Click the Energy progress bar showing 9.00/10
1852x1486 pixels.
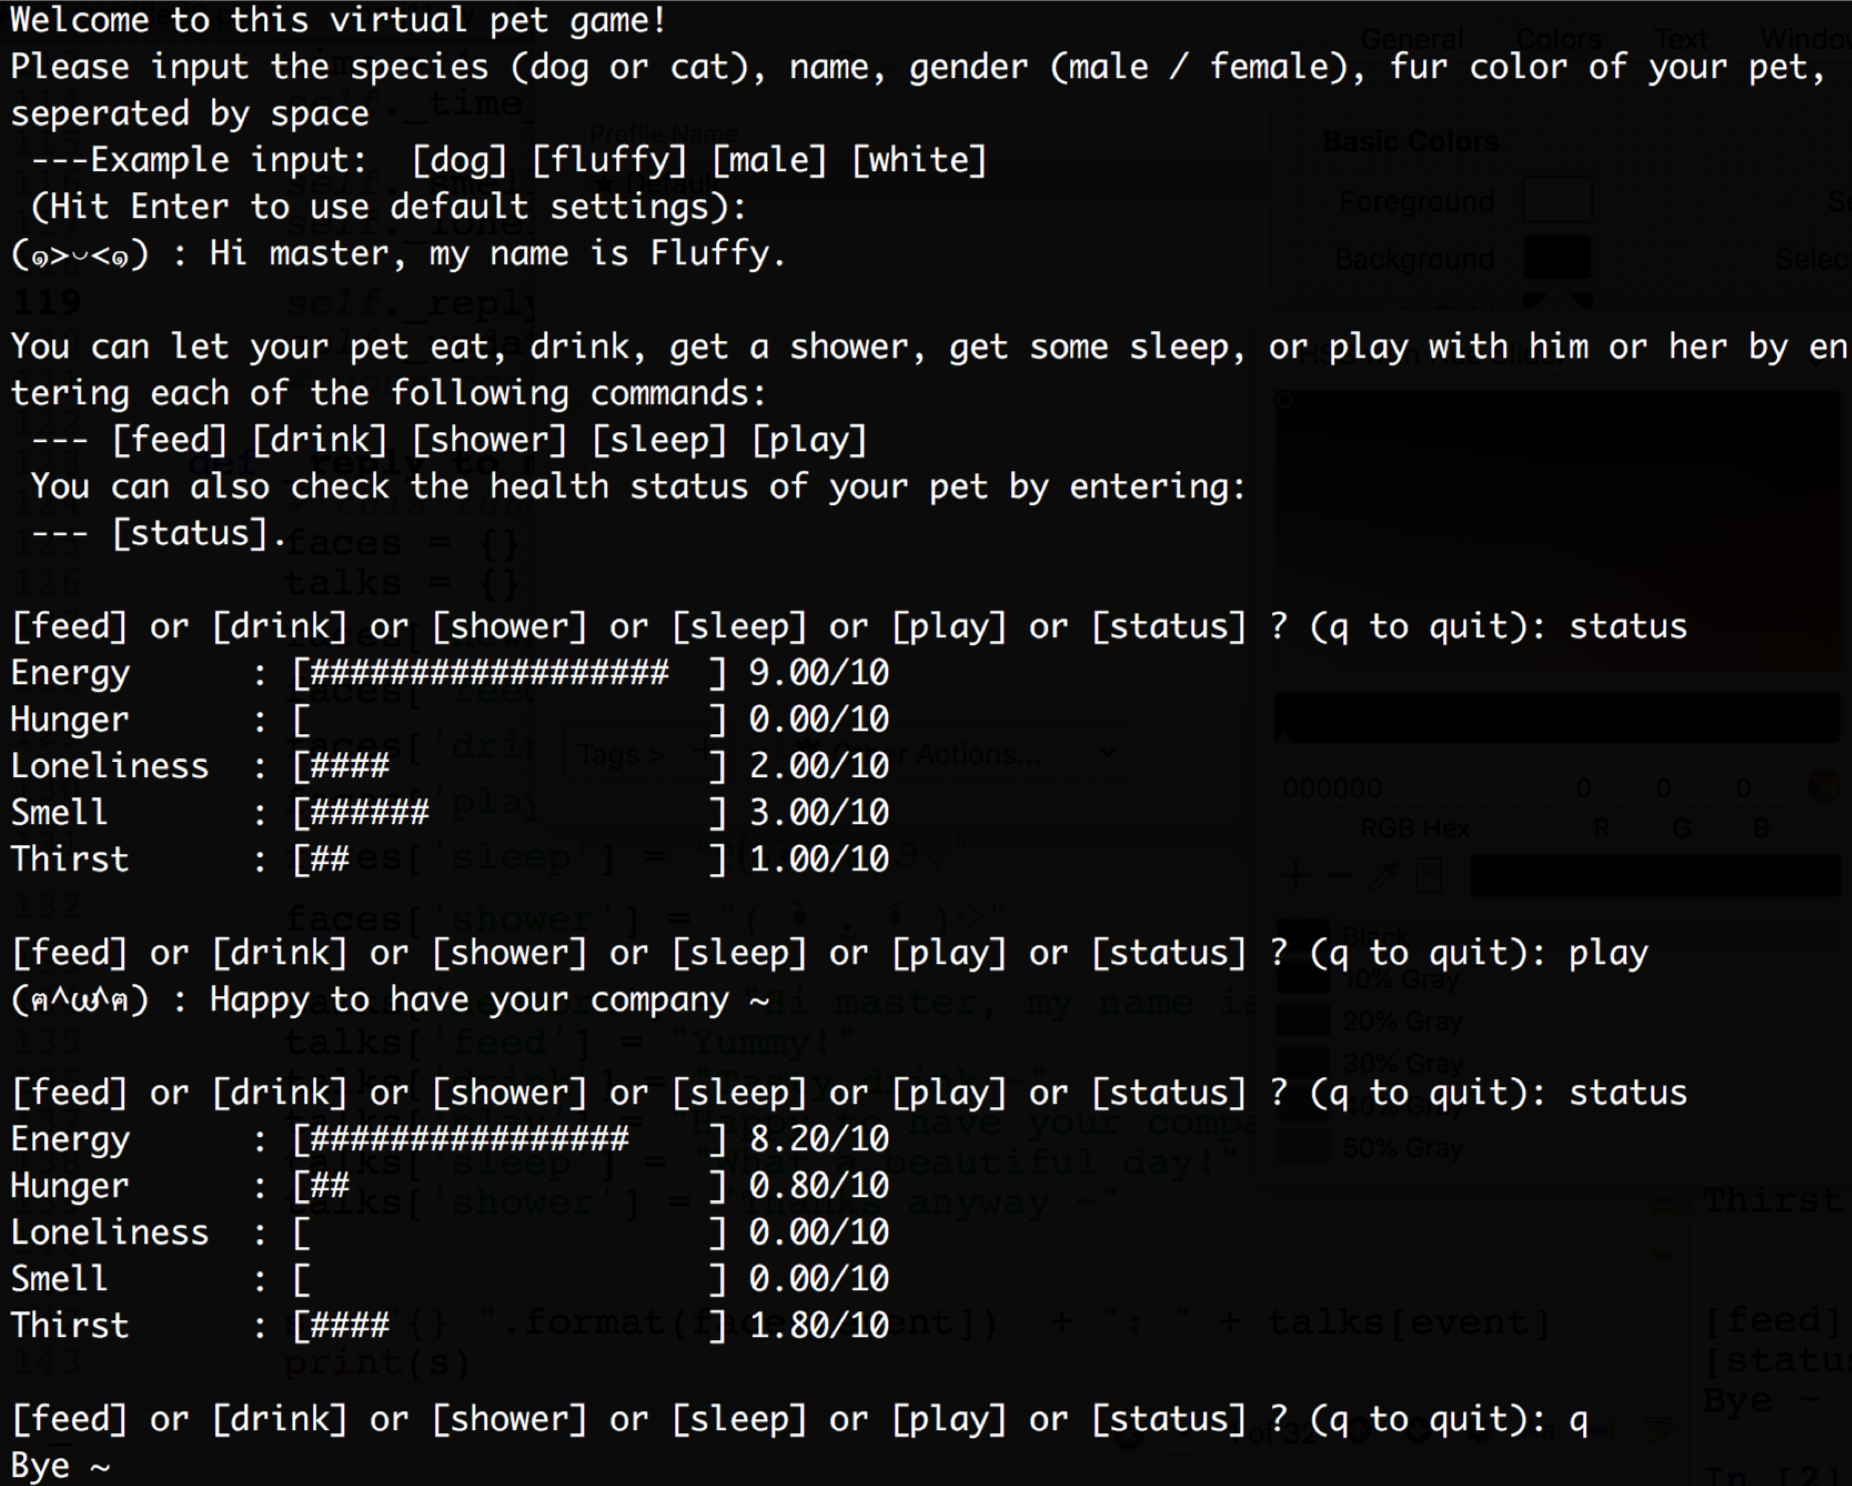(509, 673)
